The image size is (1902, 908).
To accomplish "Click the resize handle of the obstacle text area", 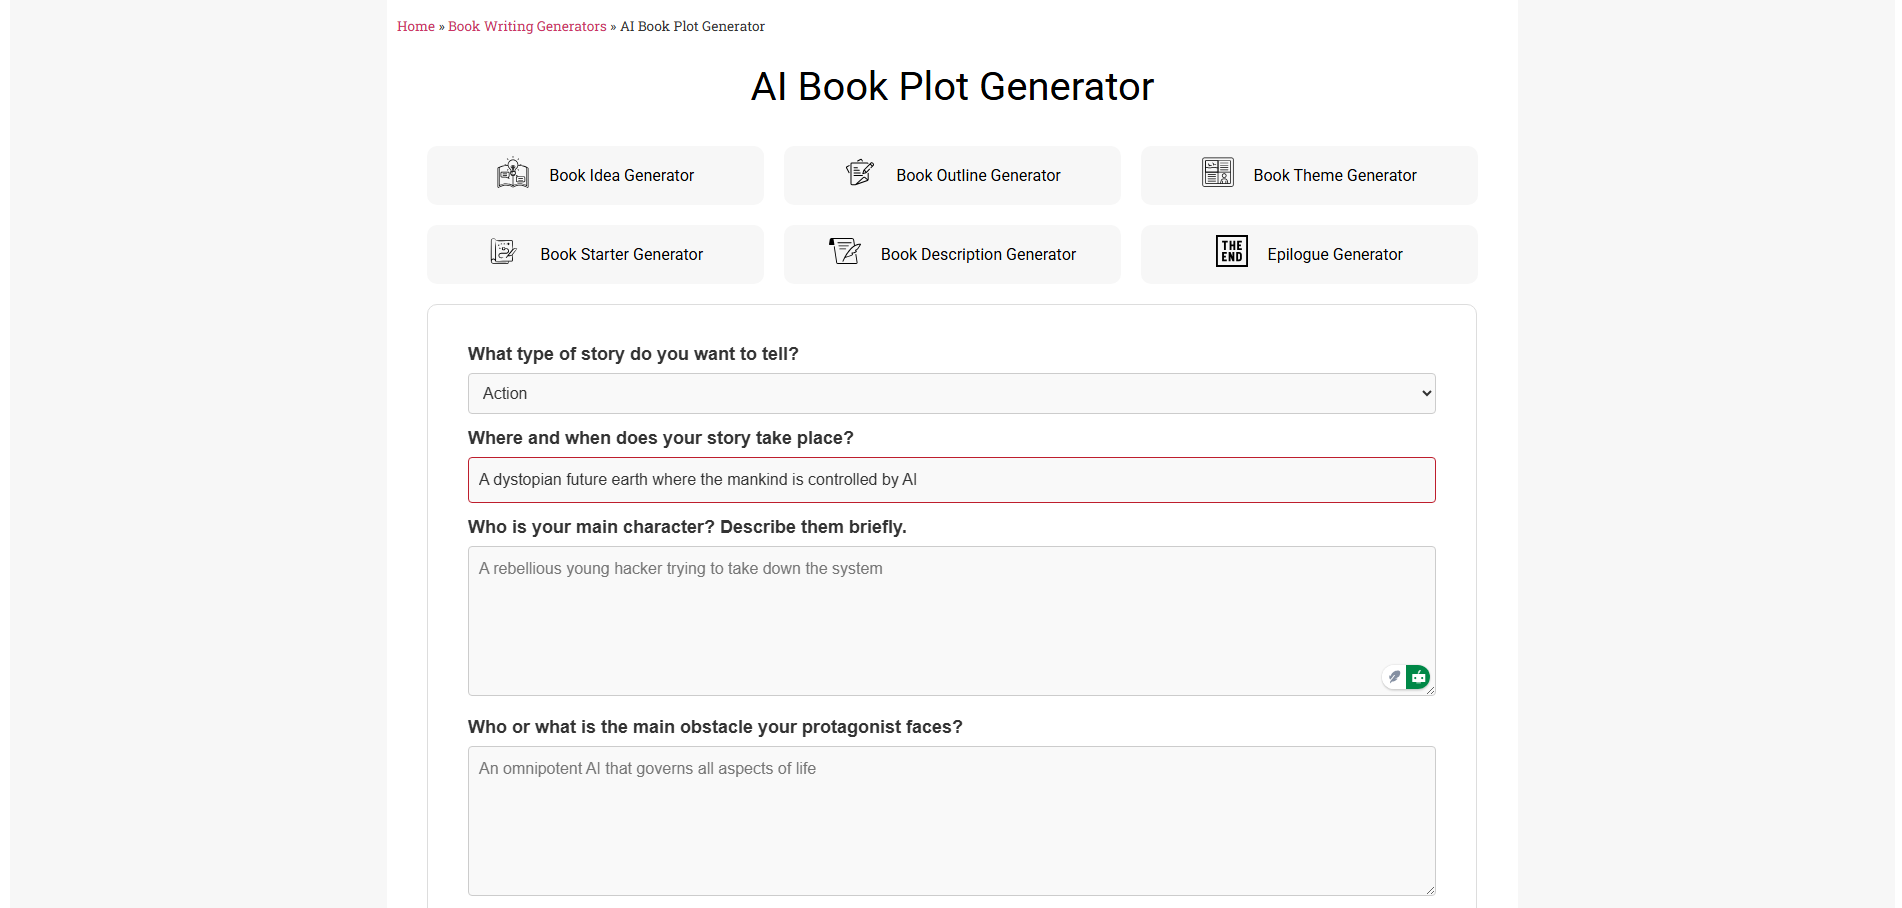I will [1430, 890].
